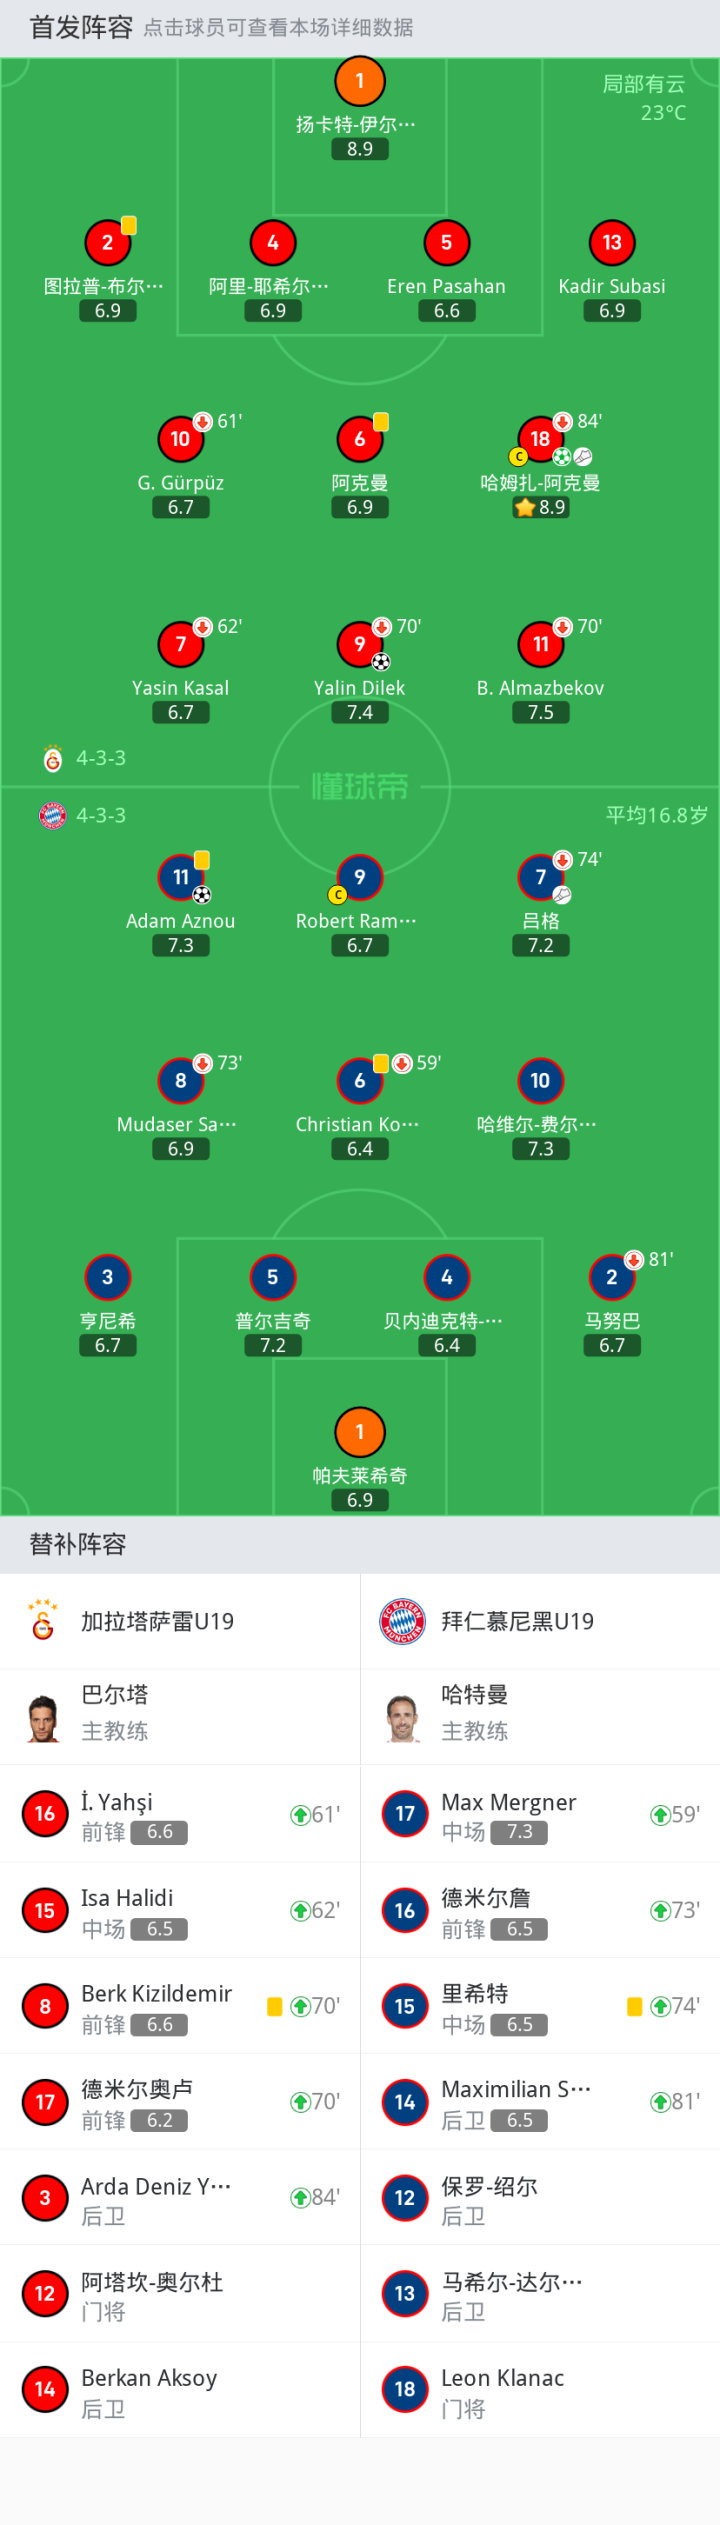Tap Adam Aznou number 11 icon
Screen dimensions: 720x2525
pyautogui.click(x=181, y=877)
